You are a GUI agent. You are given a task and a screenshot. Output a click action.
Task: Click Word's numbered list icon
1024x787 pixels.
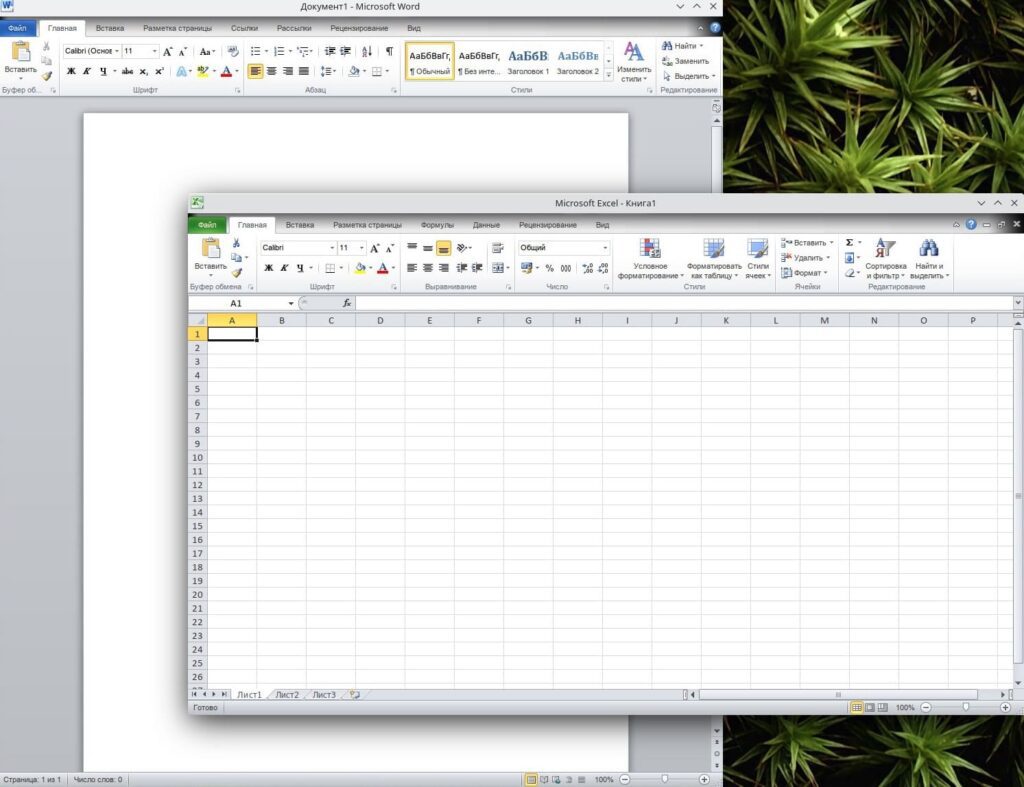click(279, 51)
